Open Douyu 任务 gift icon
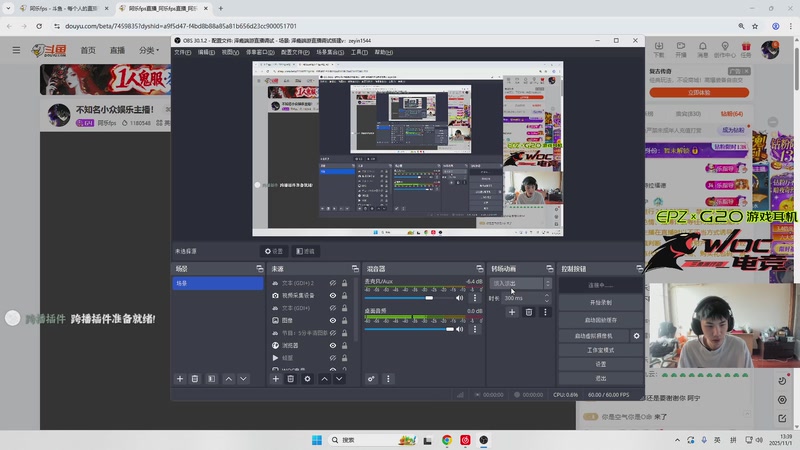 click(746, 49)
